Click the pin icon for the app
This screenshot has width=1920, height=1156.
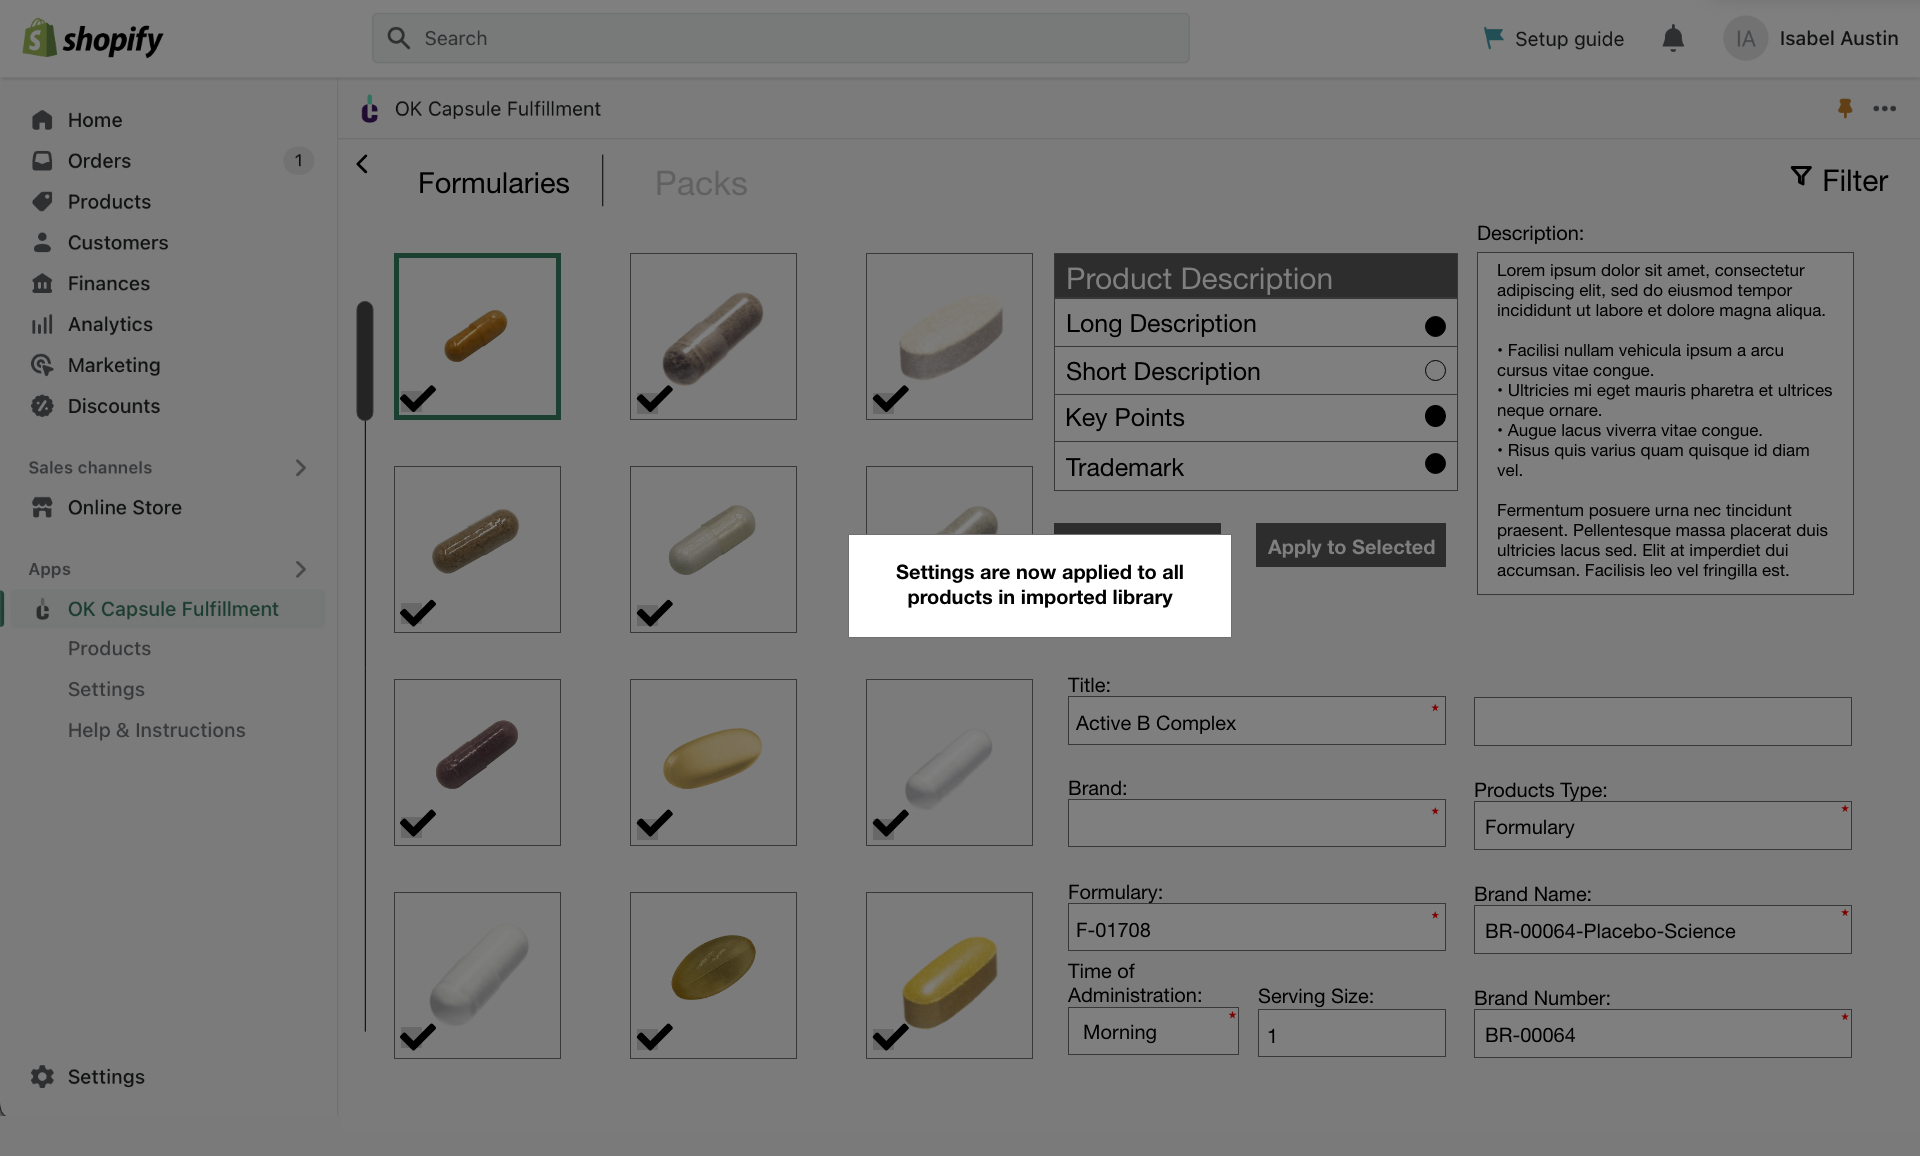pos(1845,108)
